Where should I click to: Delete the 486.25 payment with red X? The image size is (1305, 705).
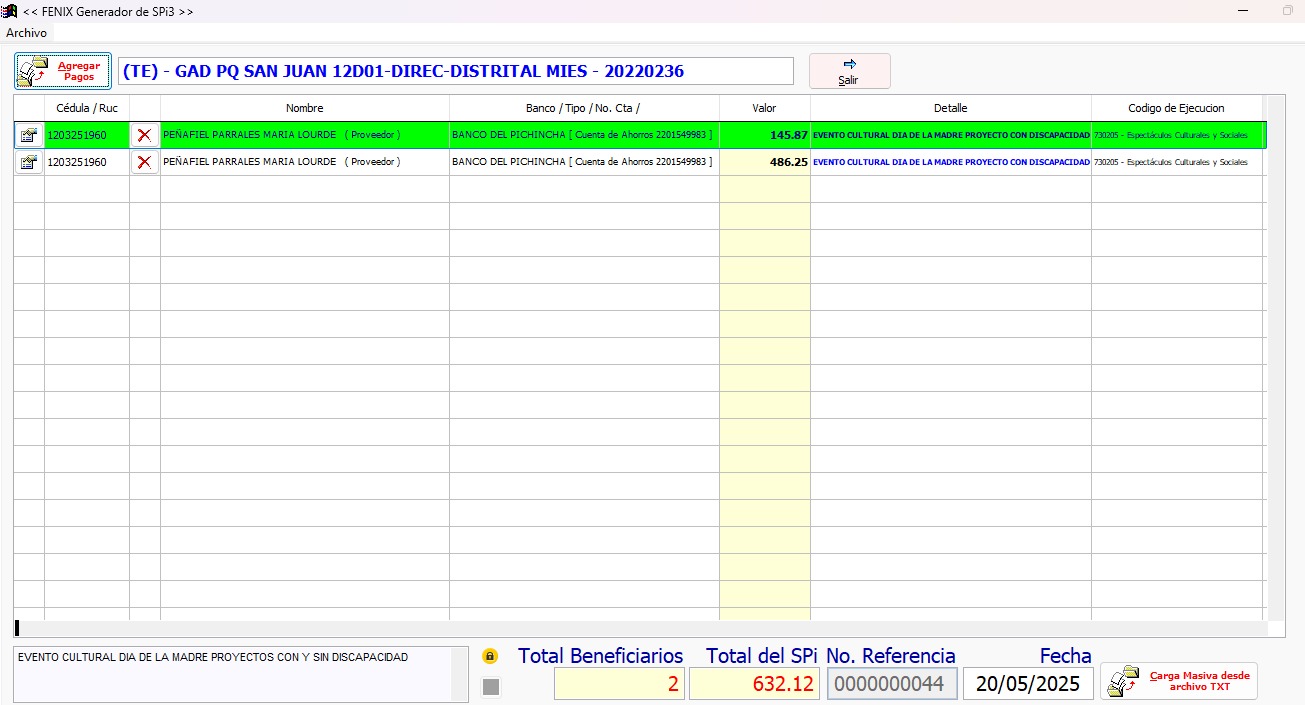tap(144, 162)
